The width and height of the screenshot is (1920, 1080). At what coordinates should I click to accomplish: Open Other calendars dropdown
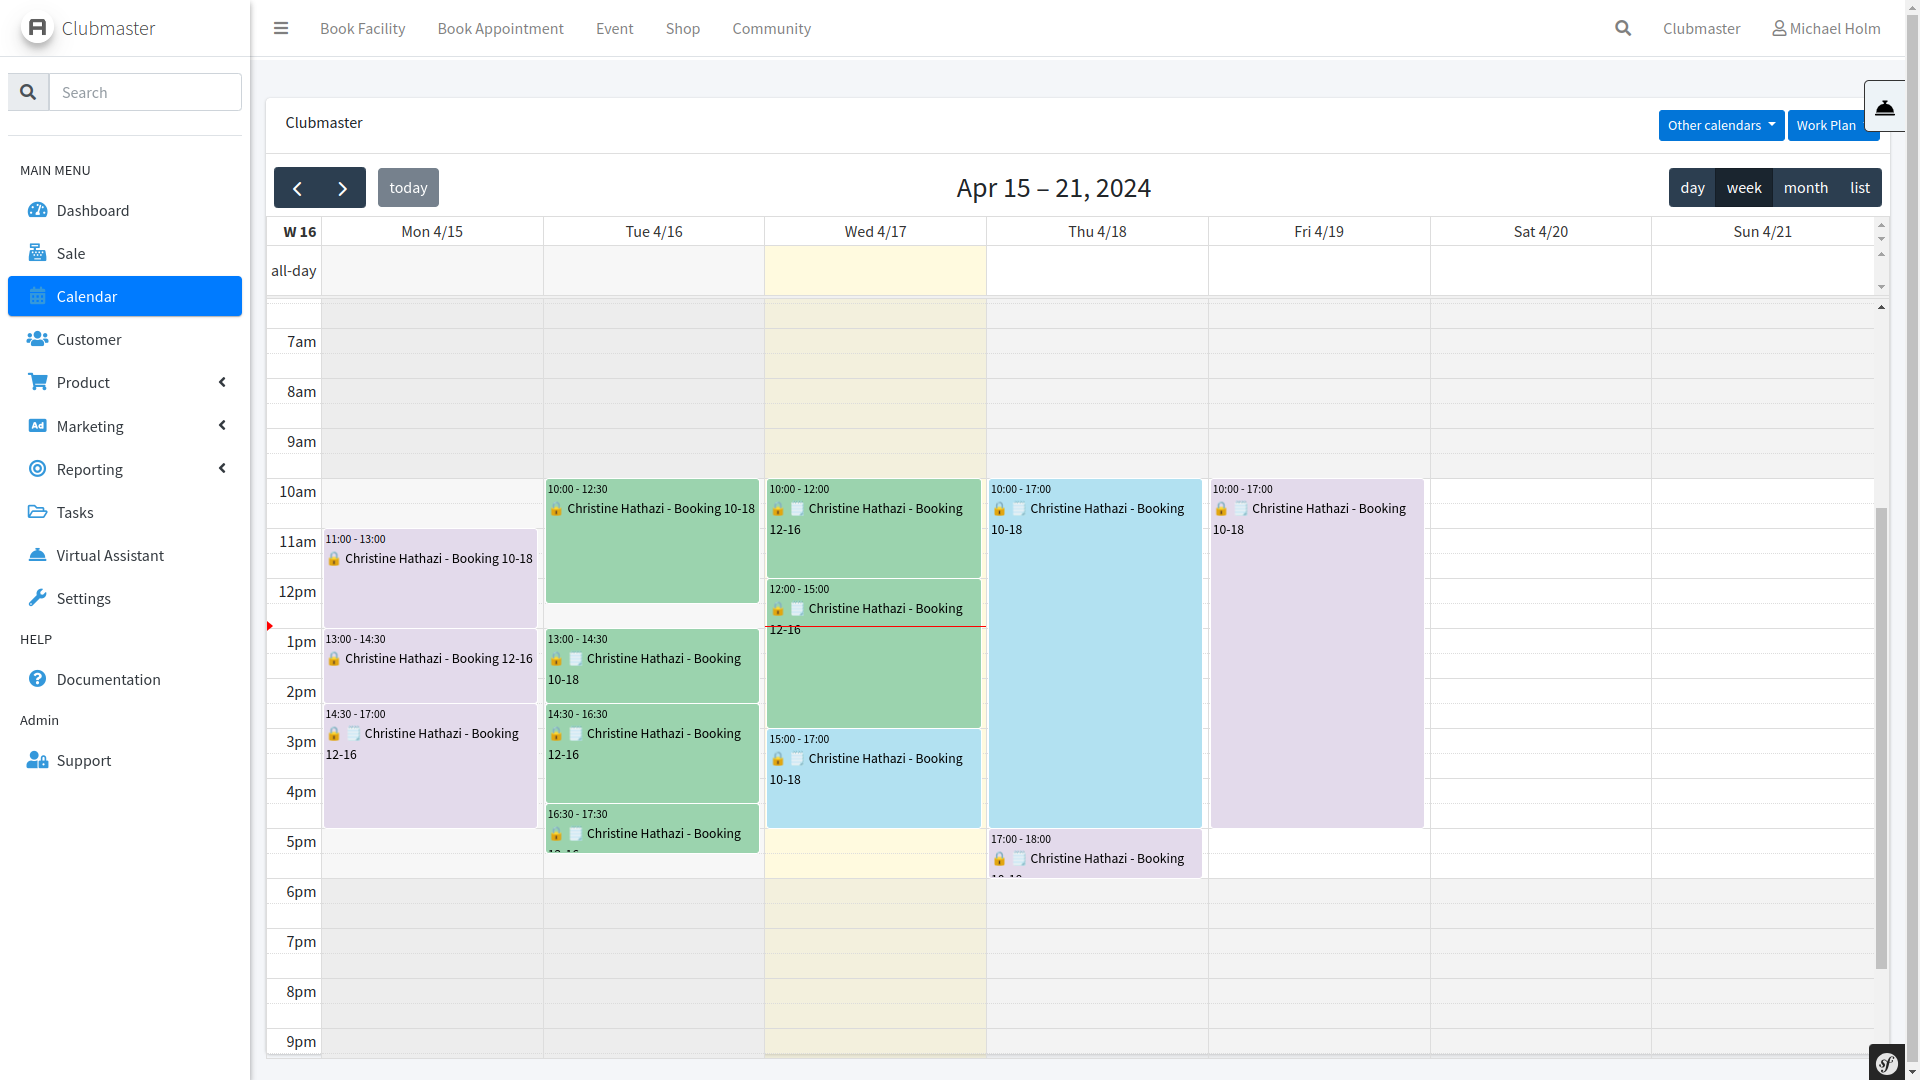coord(1720,125)
